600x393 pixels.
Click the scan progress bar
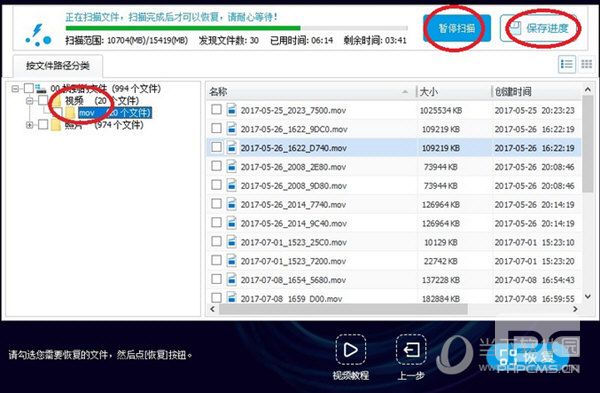[x=236, y=28]
